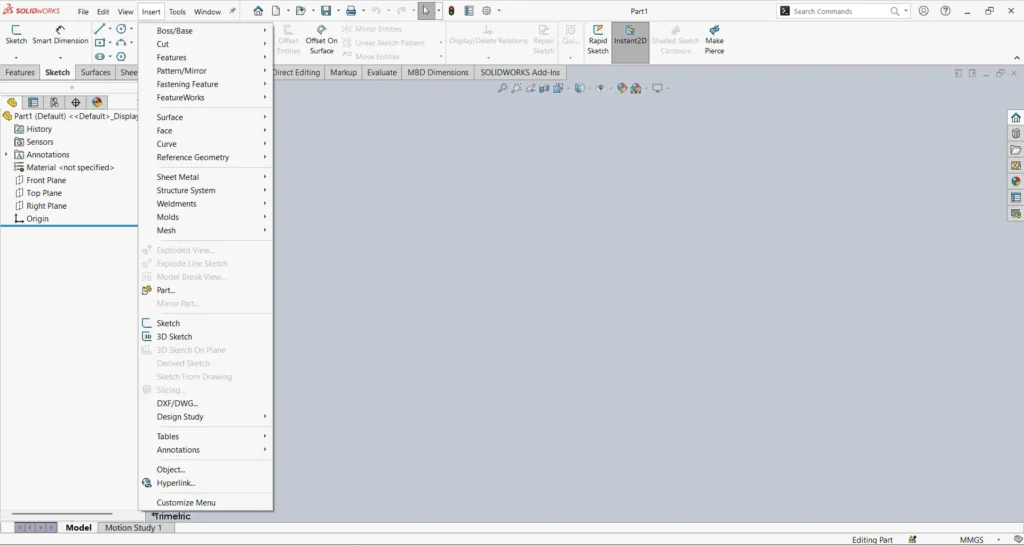
Task: Select the Arc sketch tool
Action: click(121, 42)
